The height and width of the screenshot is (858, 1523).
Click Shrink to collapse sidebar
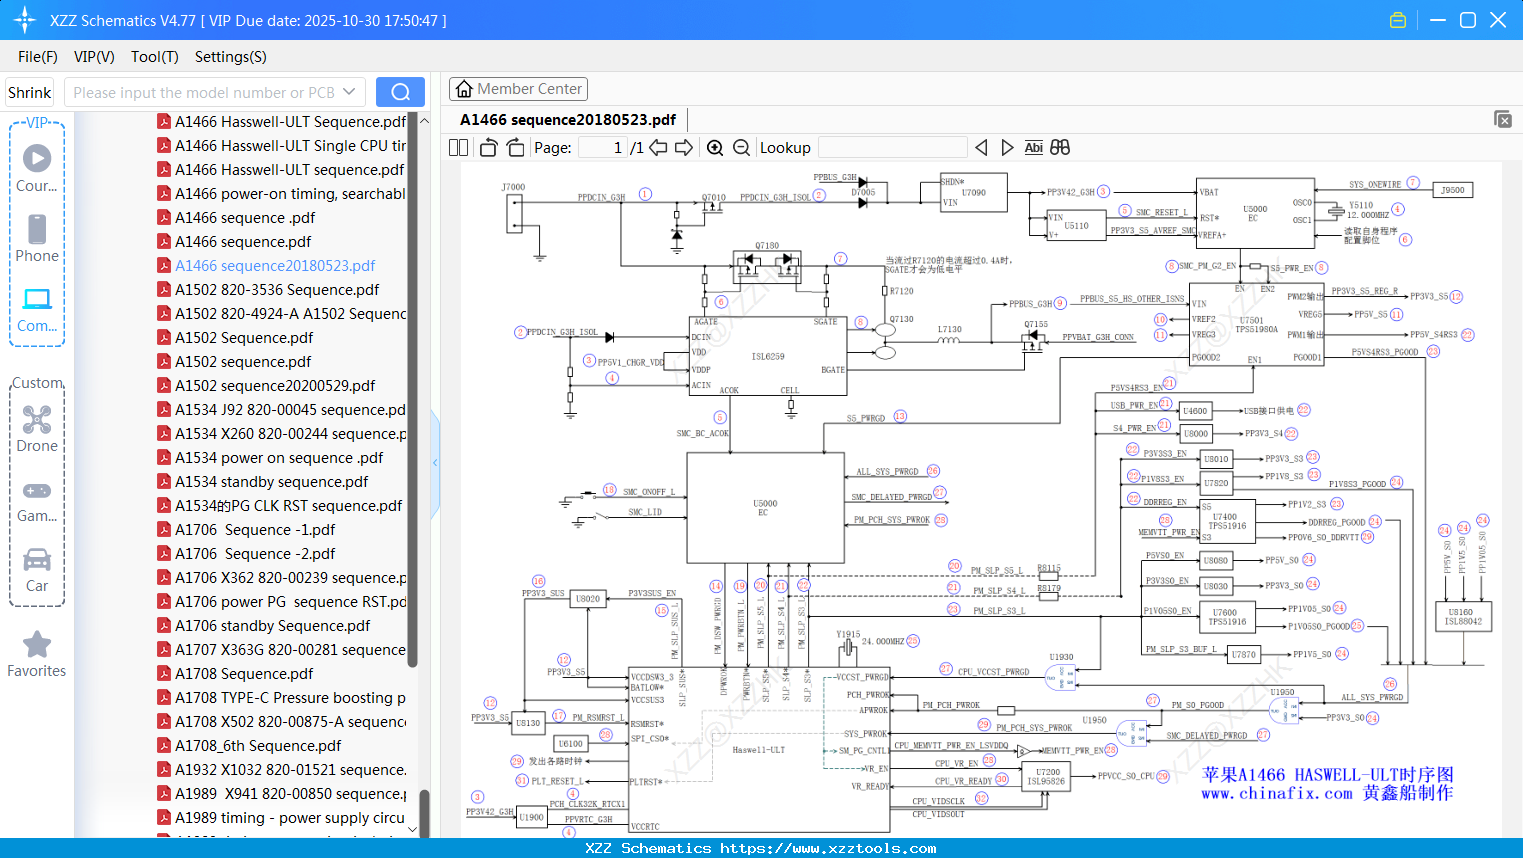(30, 92)
